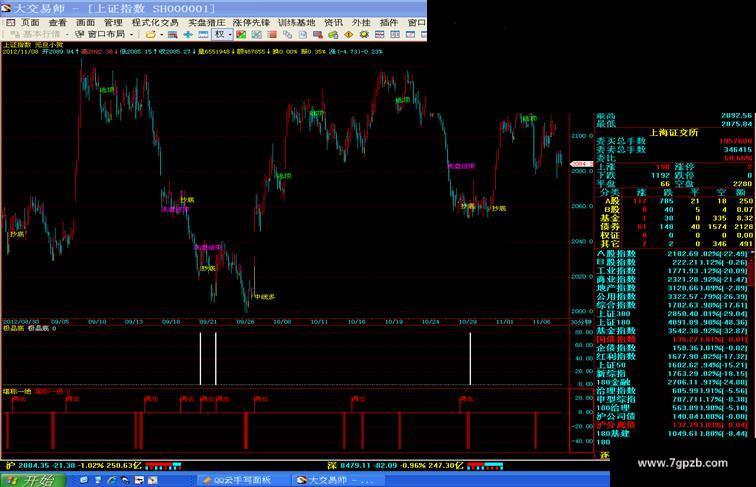Open the 外挂 menu
Image resolution: width=756 pixels, height=487 pixels.
click(361, 23)
